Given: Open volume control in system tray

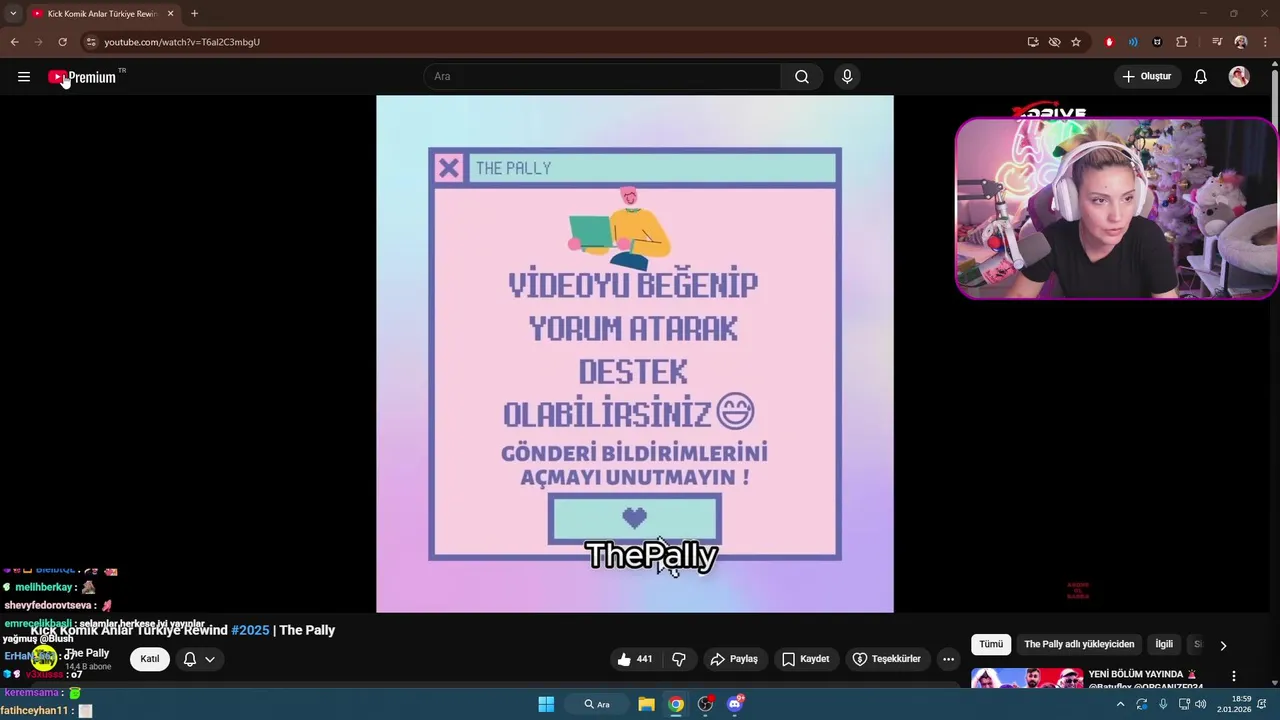Looking at the screenshot, I should pos(1201,704).
